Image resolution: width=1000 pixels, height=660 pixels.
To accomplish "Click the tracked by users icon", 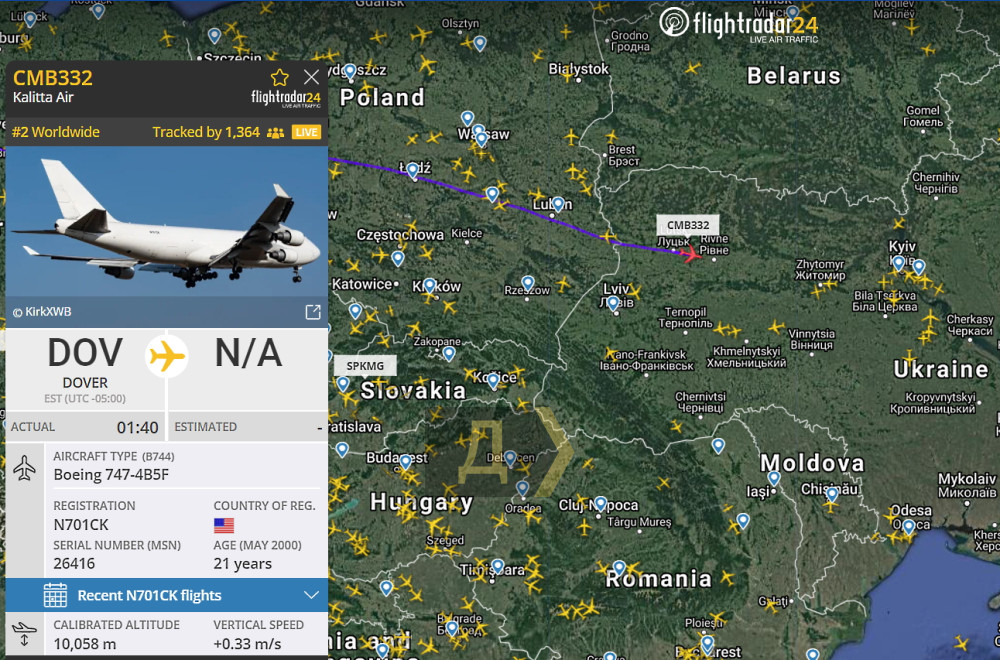I will pyautogui.click(x=275, y=133).
